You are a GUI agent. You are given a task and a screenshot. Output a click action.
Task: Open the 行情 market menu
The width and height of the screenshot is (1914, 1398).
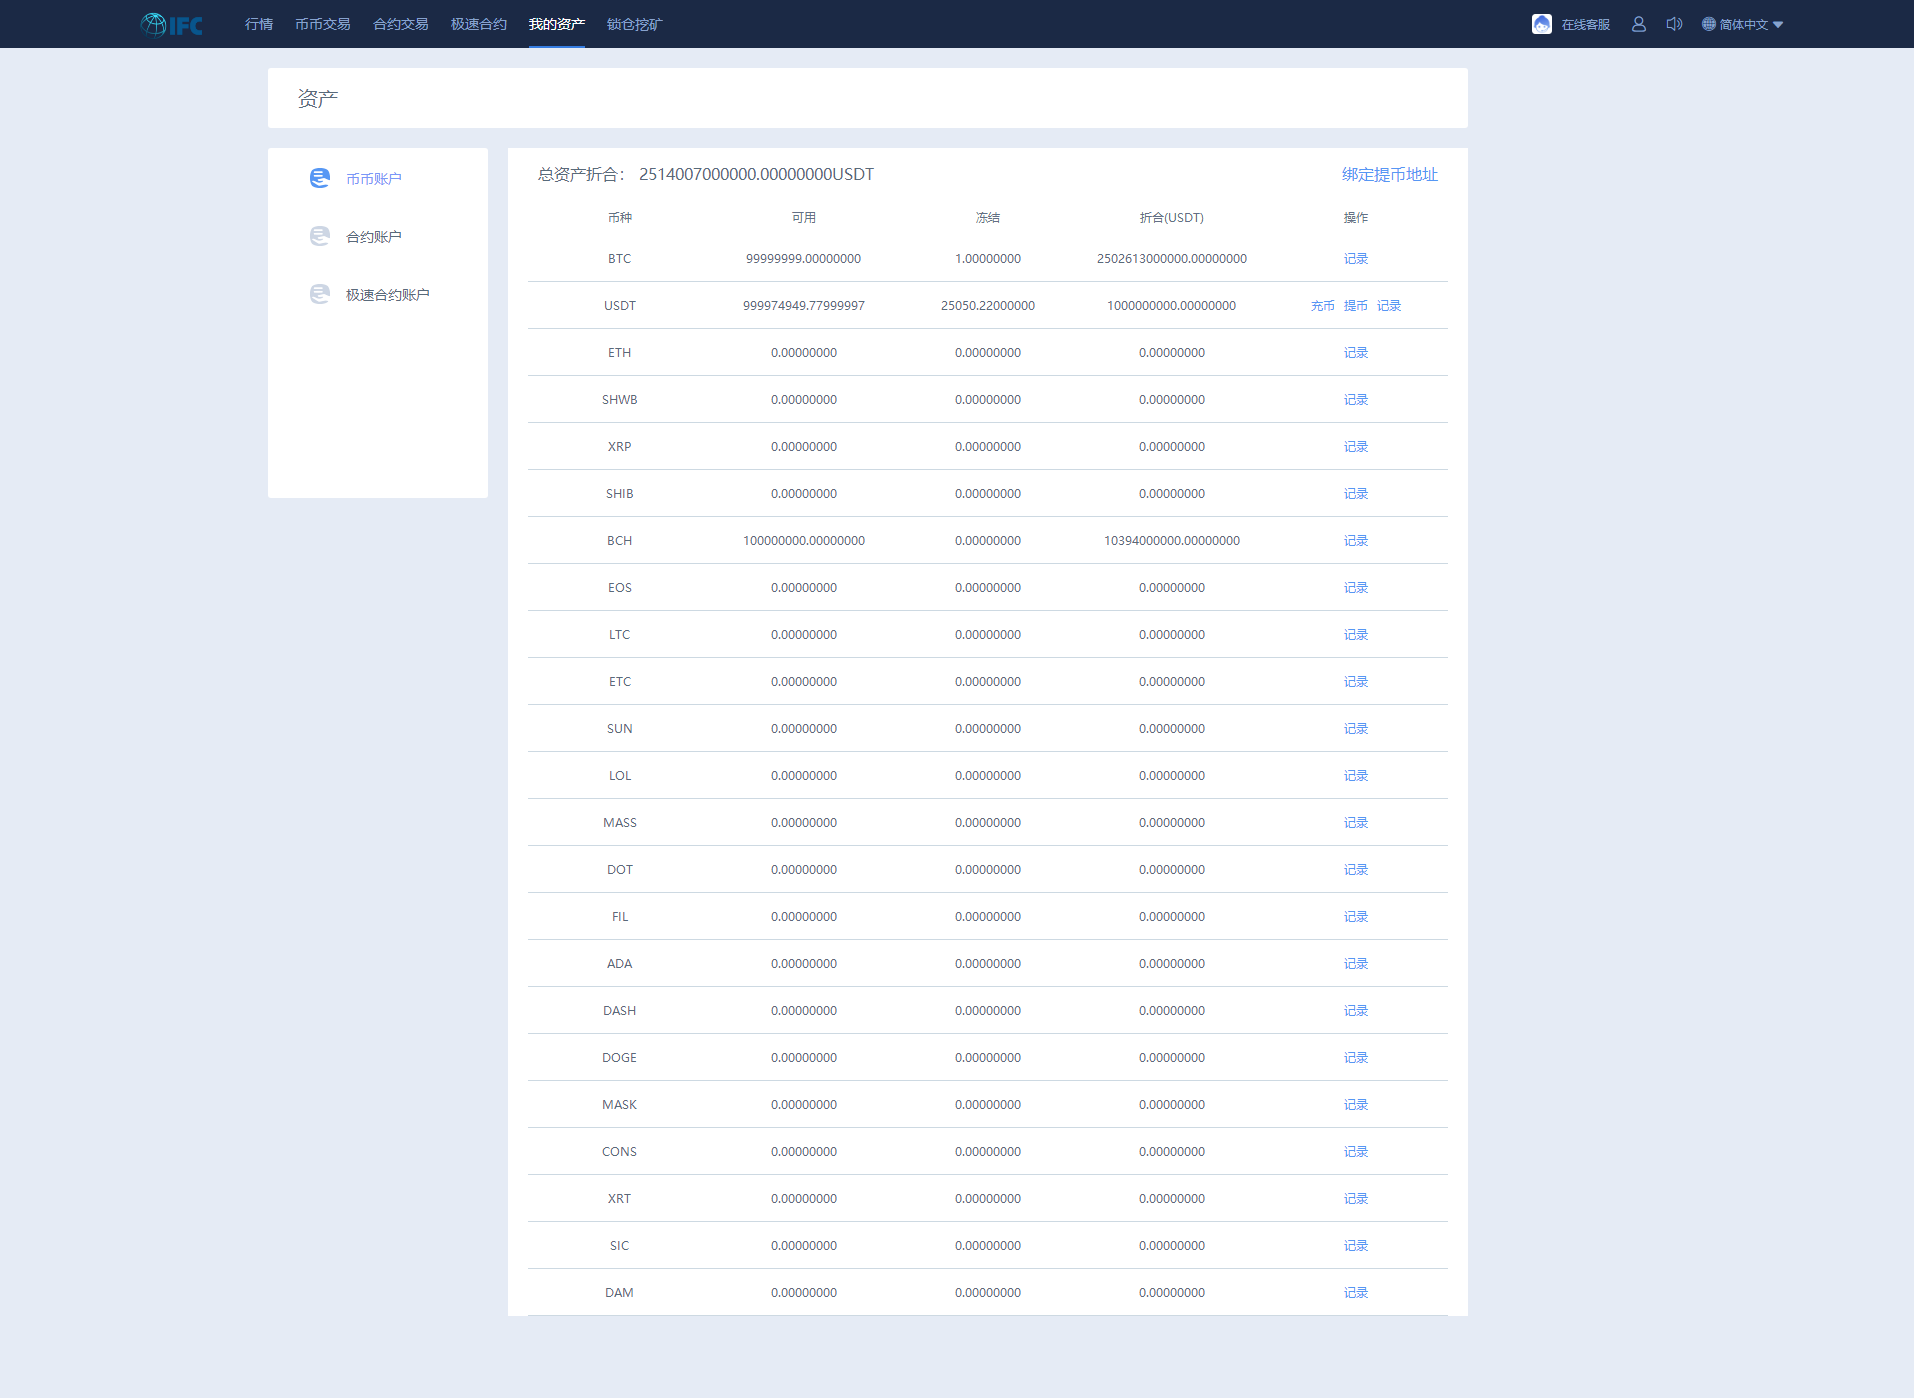click(x=259, y=24)
